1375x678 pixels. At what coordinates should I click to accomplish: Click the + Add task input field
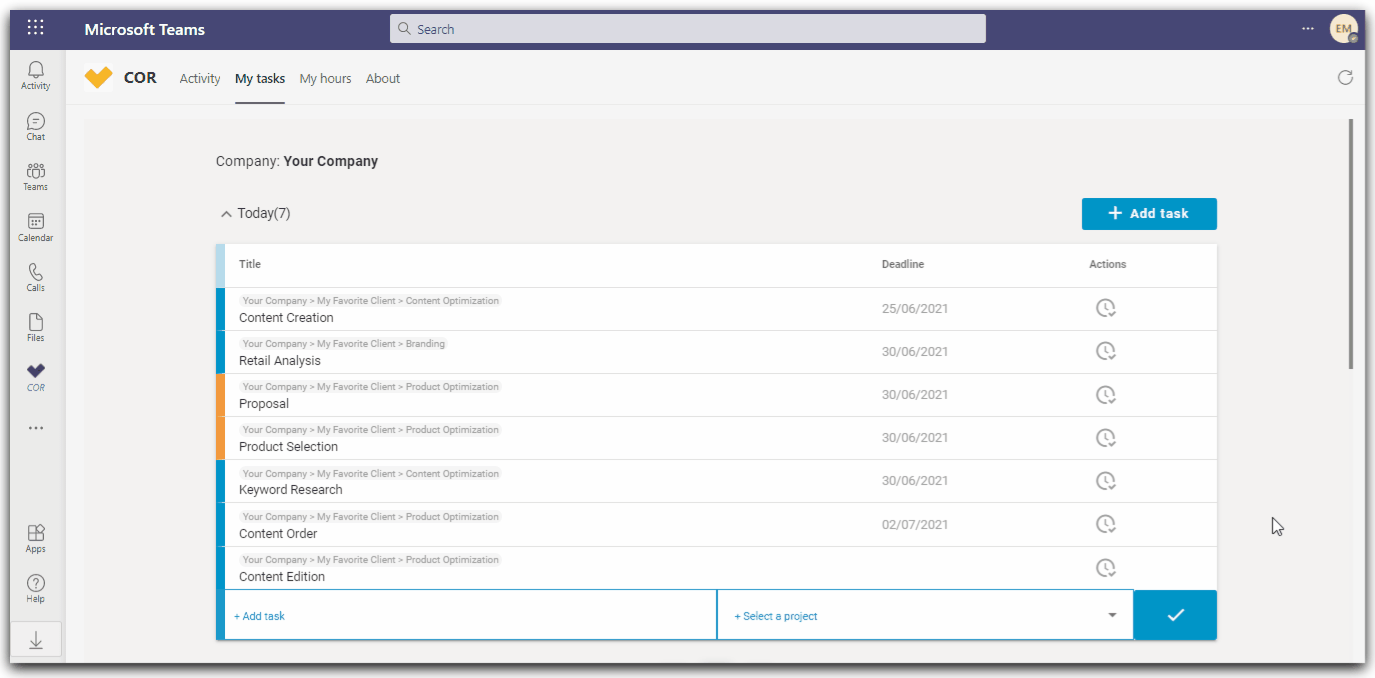(x=471, y=616)
